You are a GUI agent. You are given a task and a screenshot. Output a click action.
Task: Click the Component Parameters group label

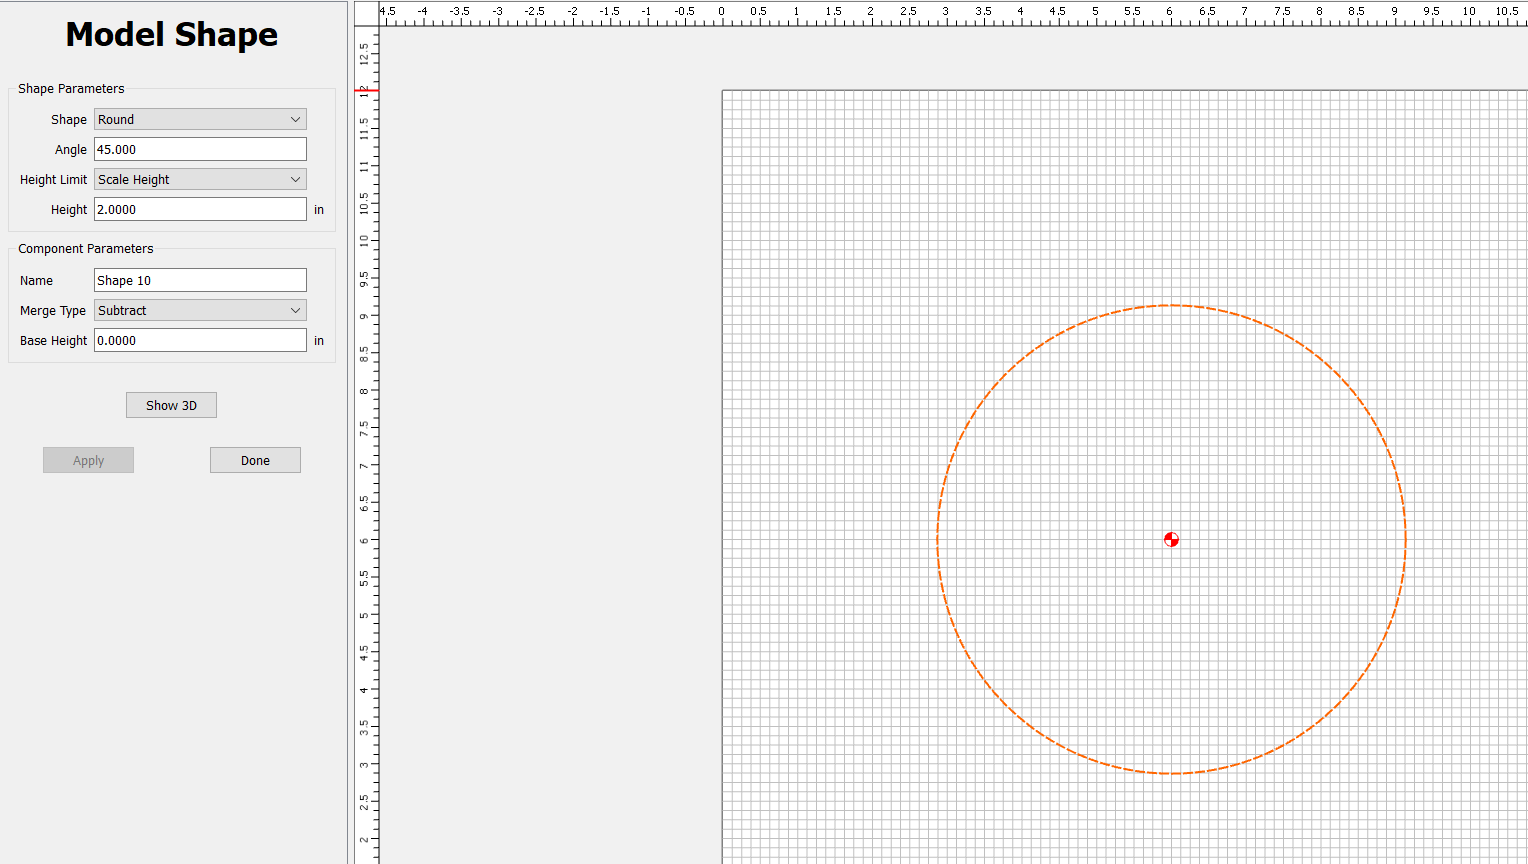tap(86, 248)
